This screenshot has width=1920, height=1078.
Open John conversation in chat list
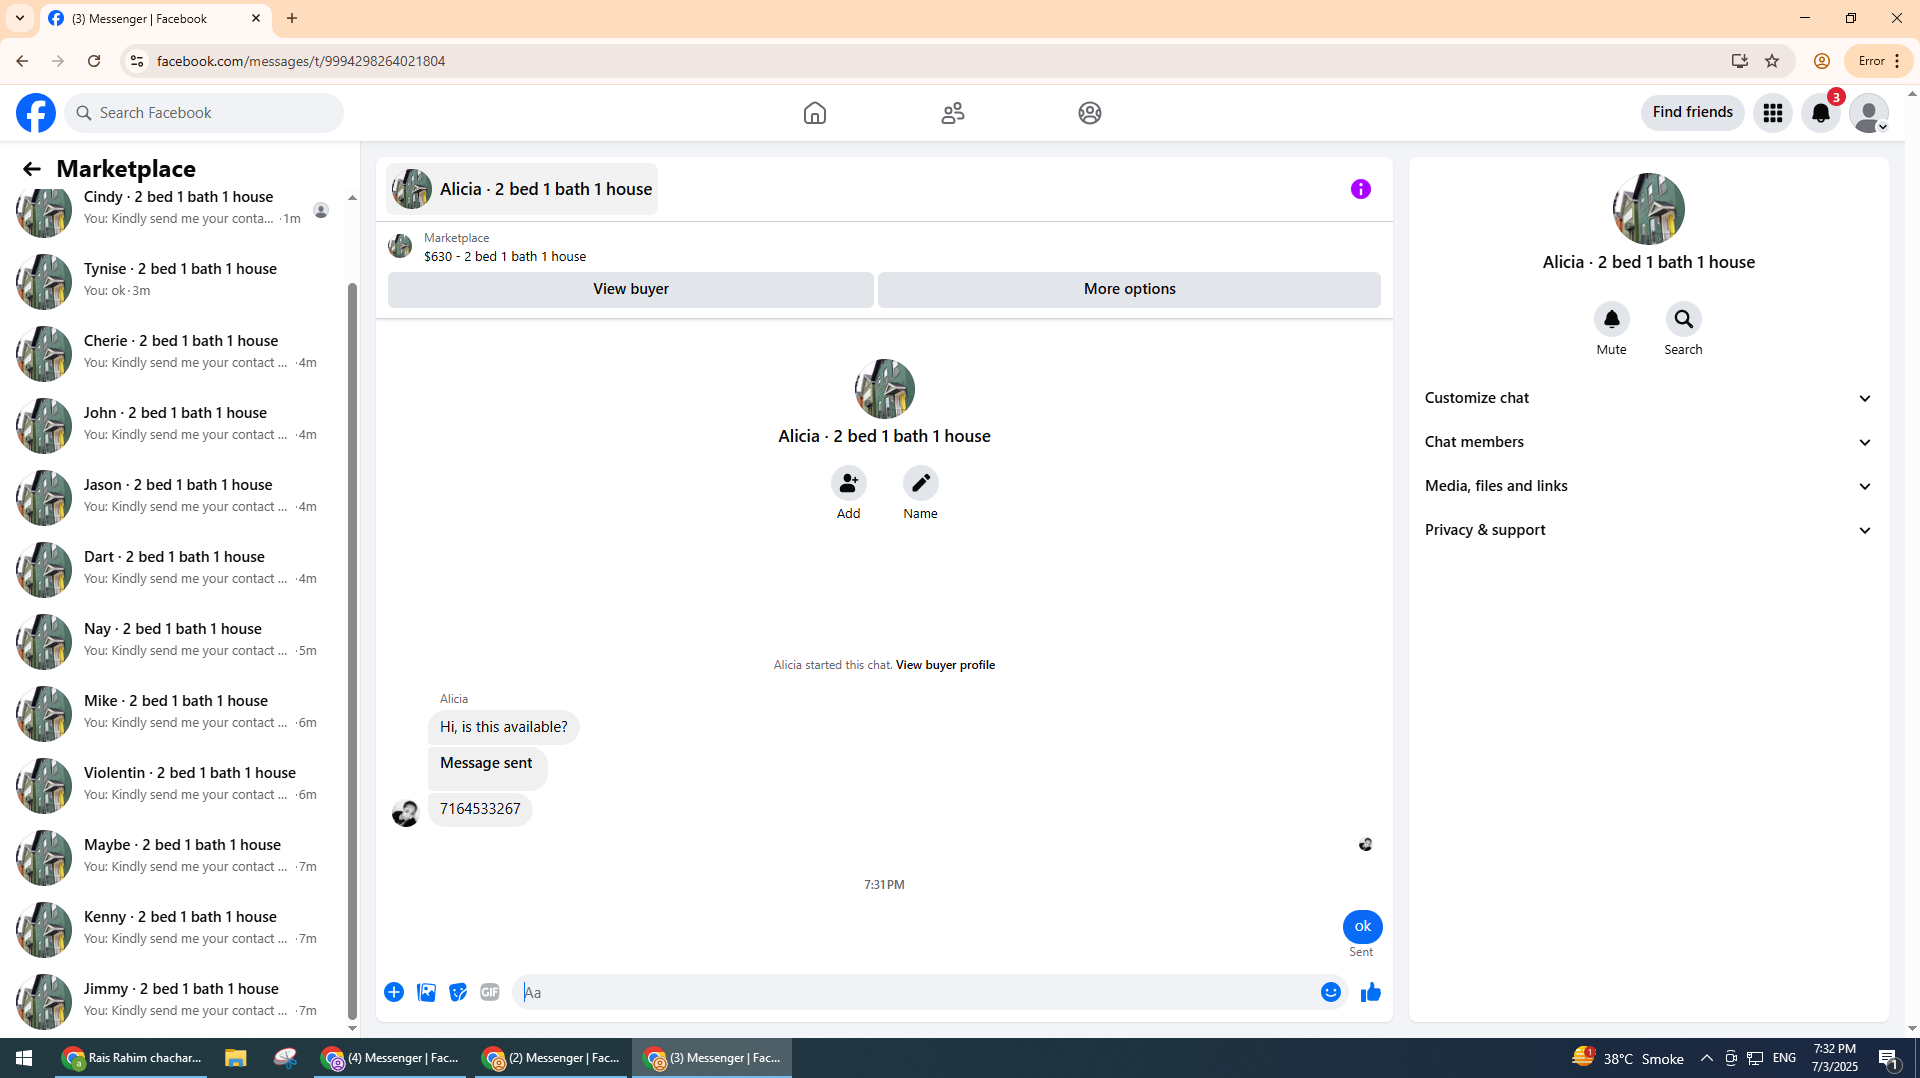[175, 424]
